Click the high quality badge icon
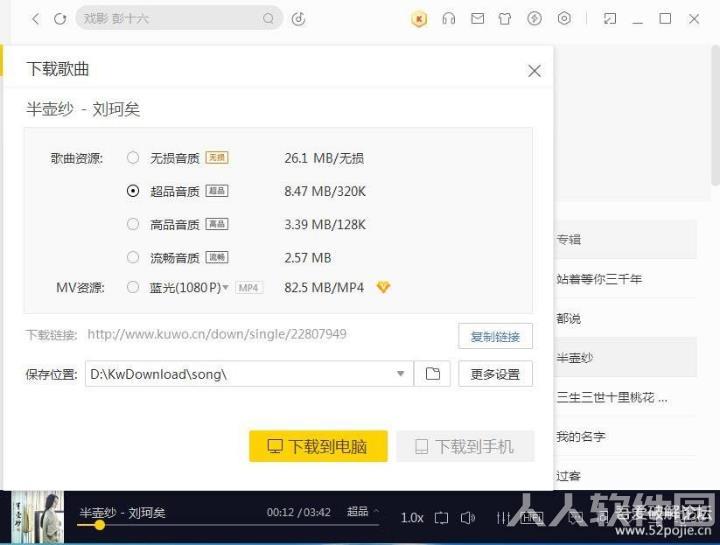Viewport: 720px width, 545px height. point(217,224)
